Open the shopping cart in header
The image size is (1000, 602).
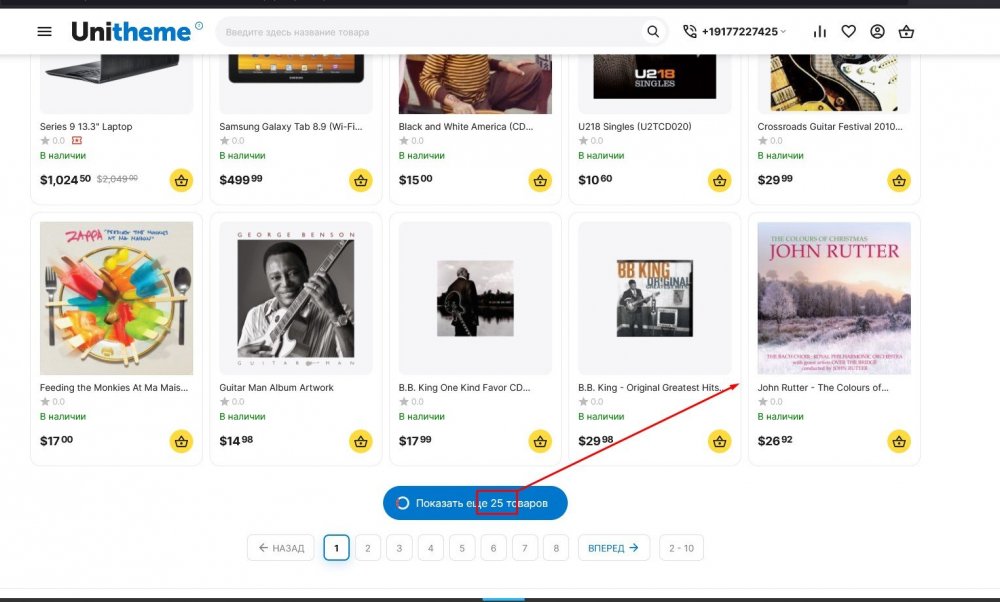[906, 32]
